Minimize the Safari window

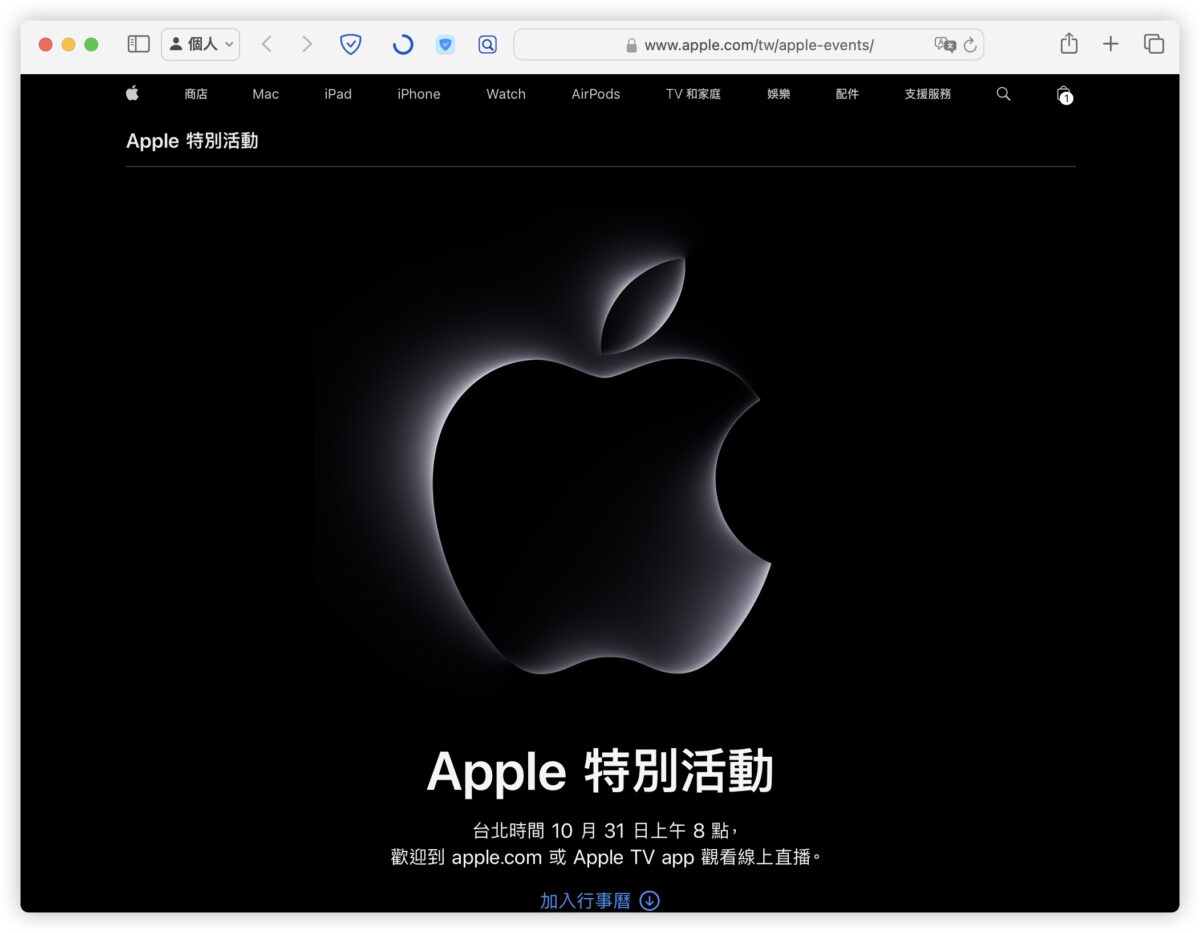(68, 44)
